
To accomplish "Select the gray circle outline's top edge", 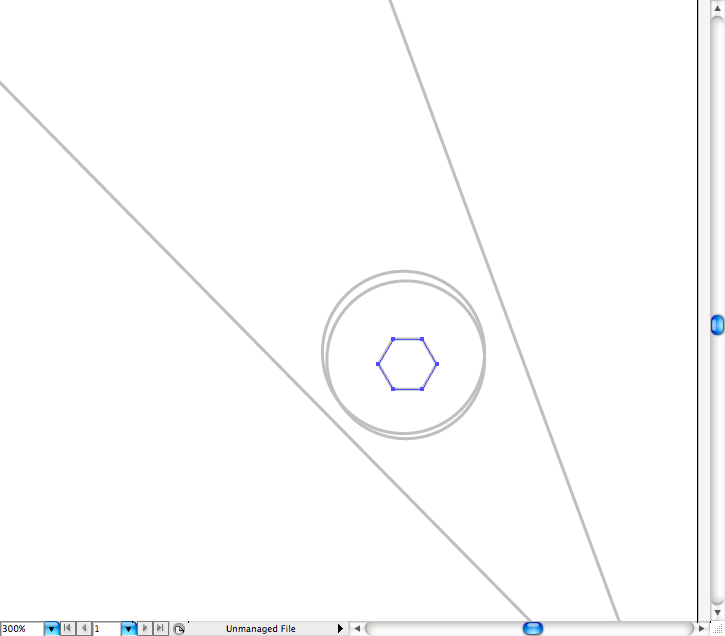I will pos(404,271).
